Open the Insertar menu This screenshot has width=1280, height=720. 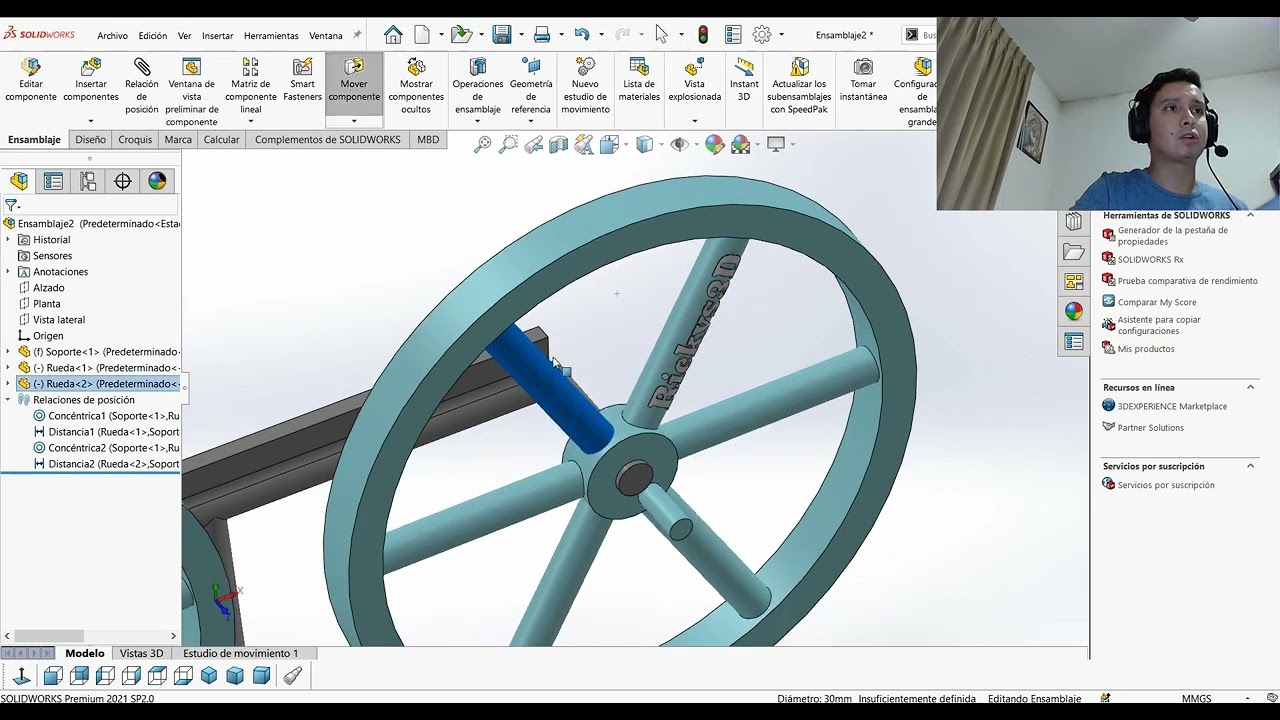tap(217, 36)
